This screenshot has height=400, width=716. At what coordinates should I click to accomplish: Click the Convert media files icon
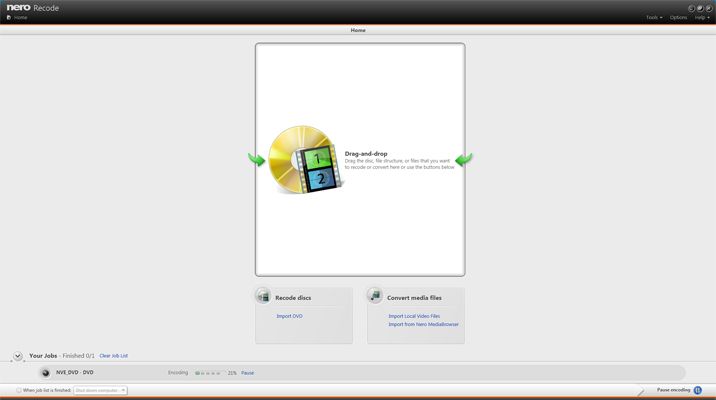point(375,296)
